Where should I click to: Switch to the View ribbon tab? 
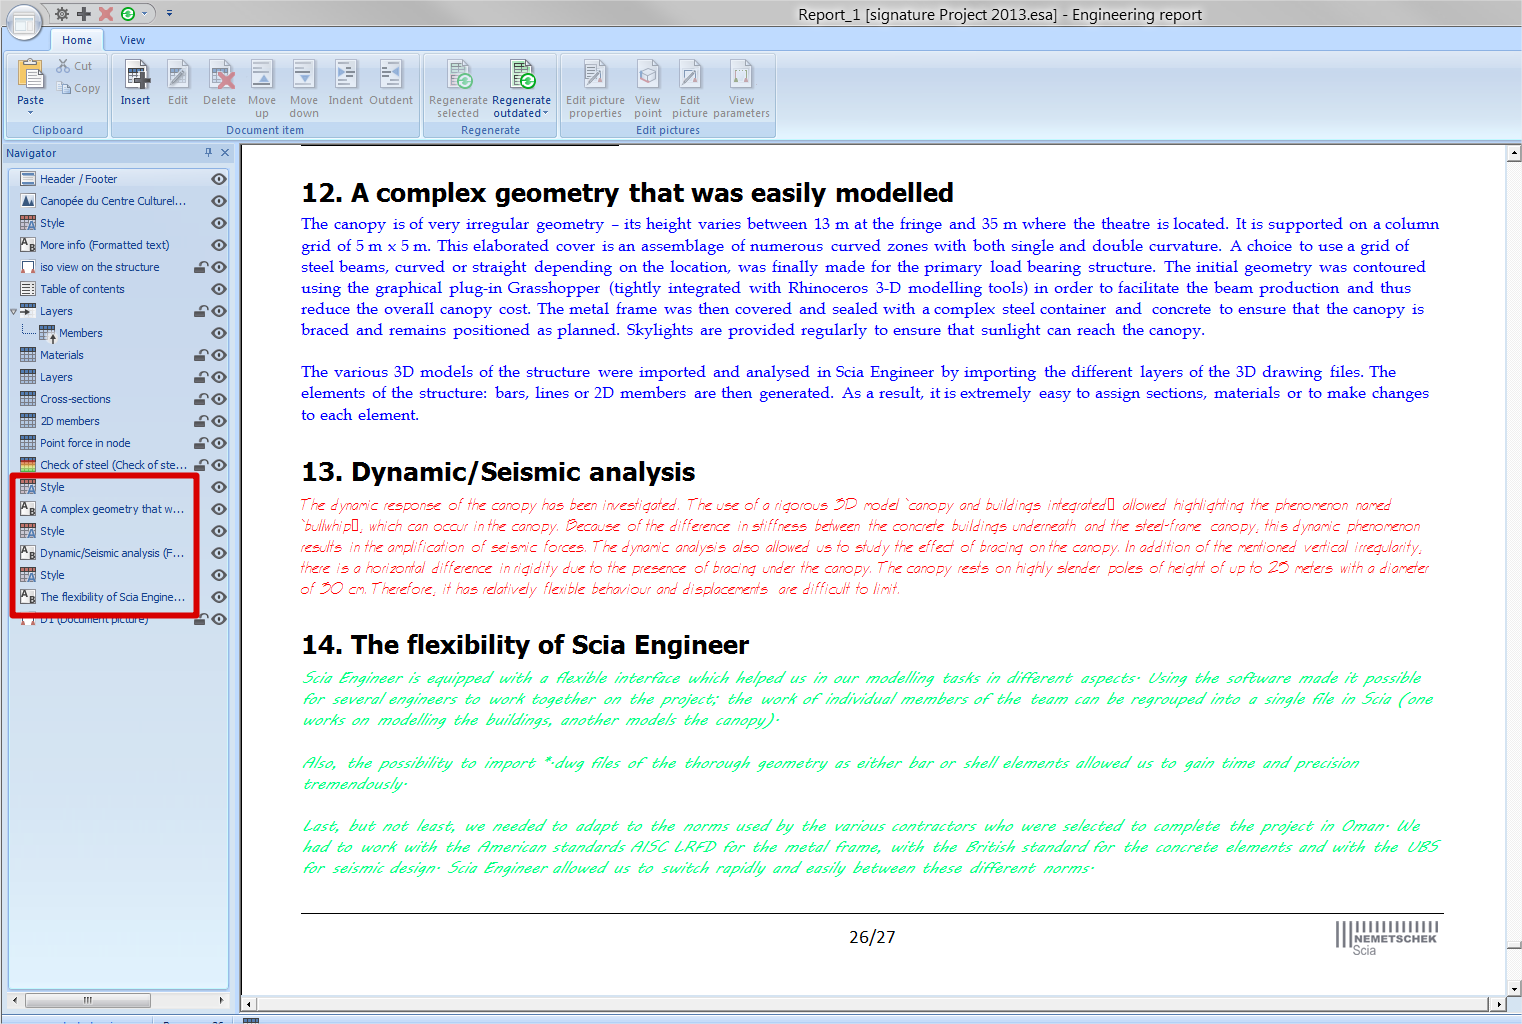click(x=132, y=40)
